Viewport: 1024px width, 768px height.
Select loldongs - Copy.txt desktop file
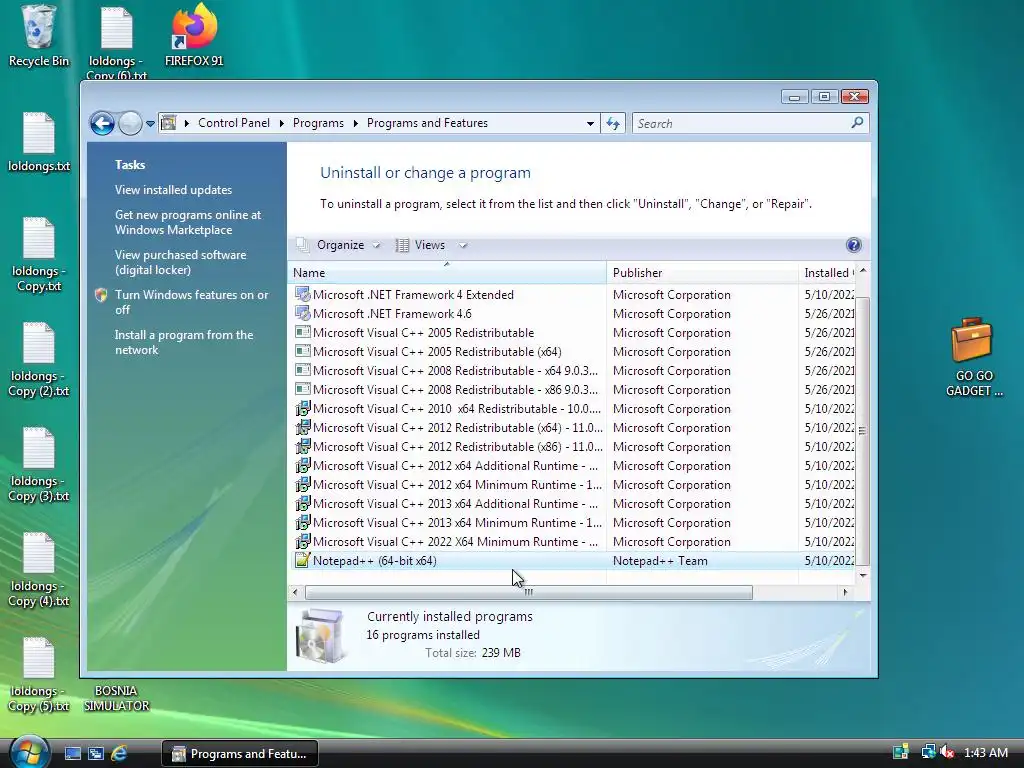click(x=39, y=255)
